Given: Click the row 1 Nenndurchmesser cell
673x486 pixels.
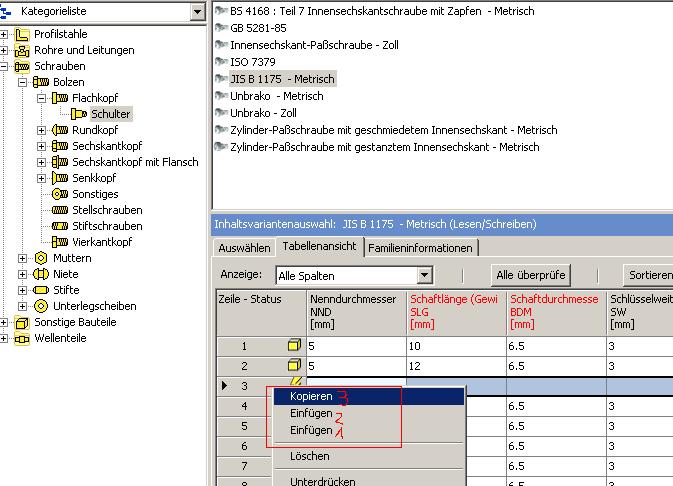Looking at the screenshot, I should pos(356,346).
